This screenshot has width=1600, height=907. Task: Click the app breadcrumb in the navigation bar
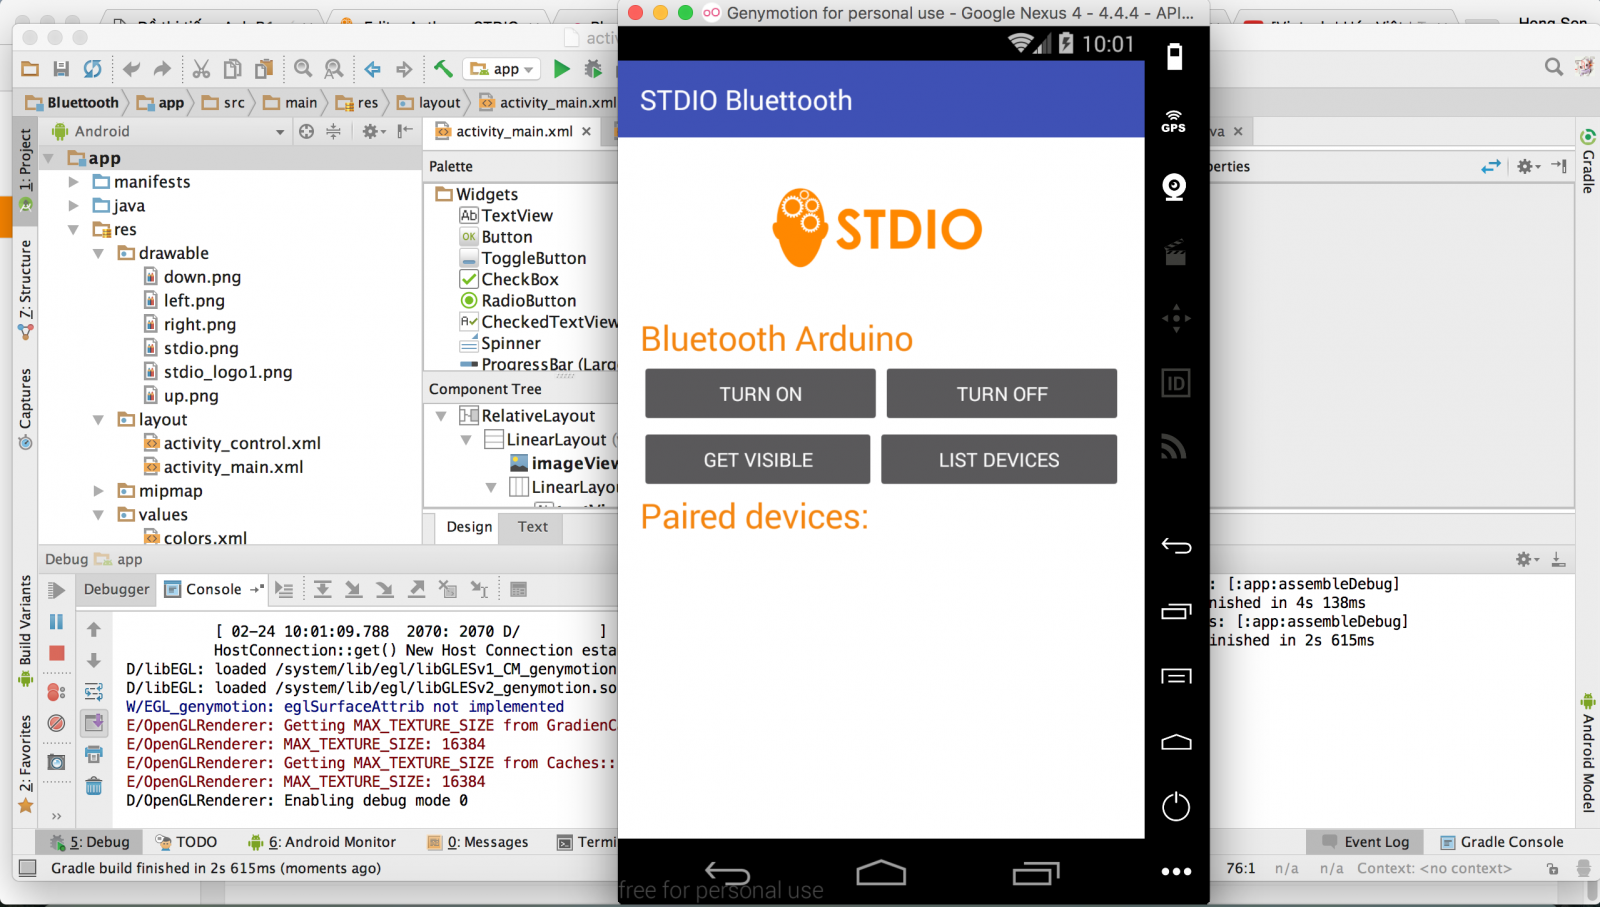(x=162, y=103)
